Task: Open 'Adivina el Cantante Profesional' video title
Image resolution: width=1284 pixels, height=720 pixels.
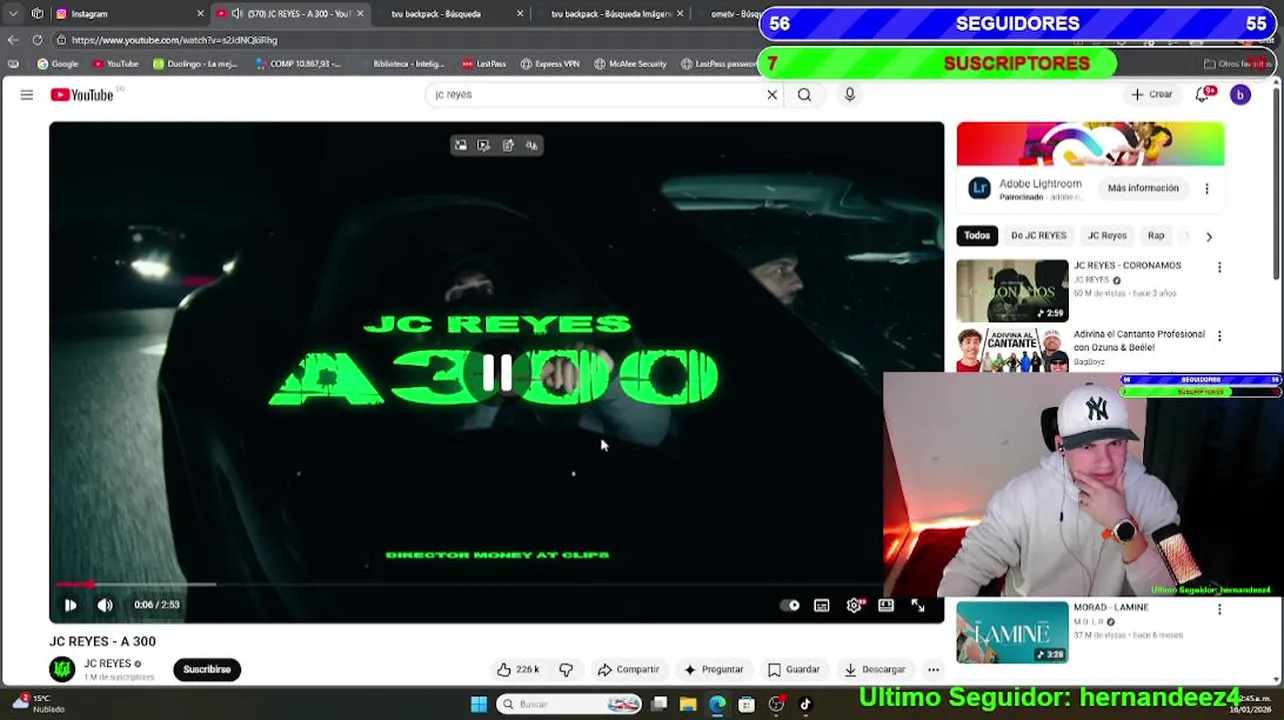Action: pos(1139,341)
